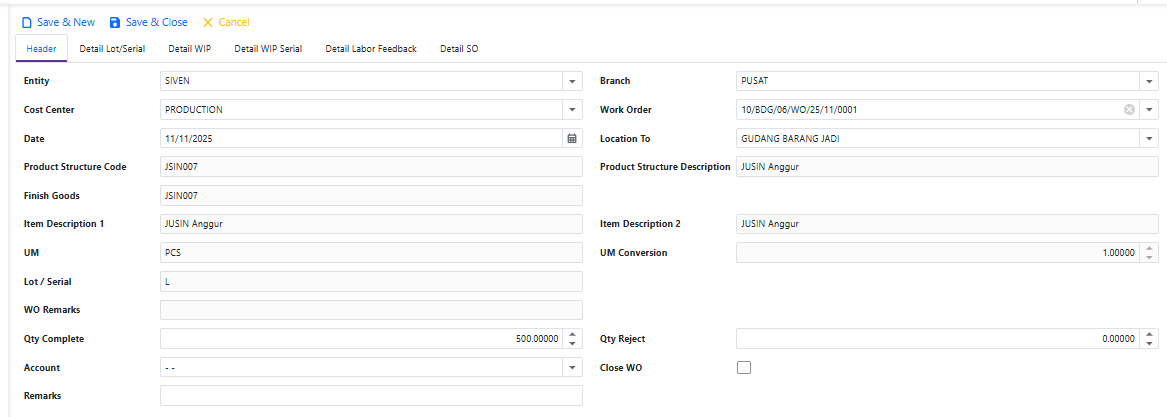Click the UM Conversion up arrow

tap(1149, 248)
